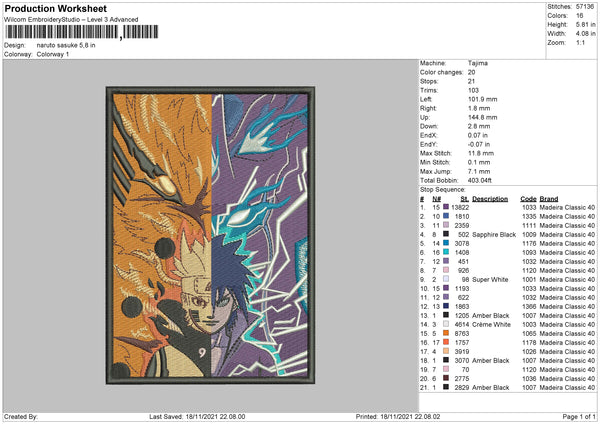Viewport: 600px width, 424px height.
Task: Click the stitch count 4614
Action: pos(462,325)
